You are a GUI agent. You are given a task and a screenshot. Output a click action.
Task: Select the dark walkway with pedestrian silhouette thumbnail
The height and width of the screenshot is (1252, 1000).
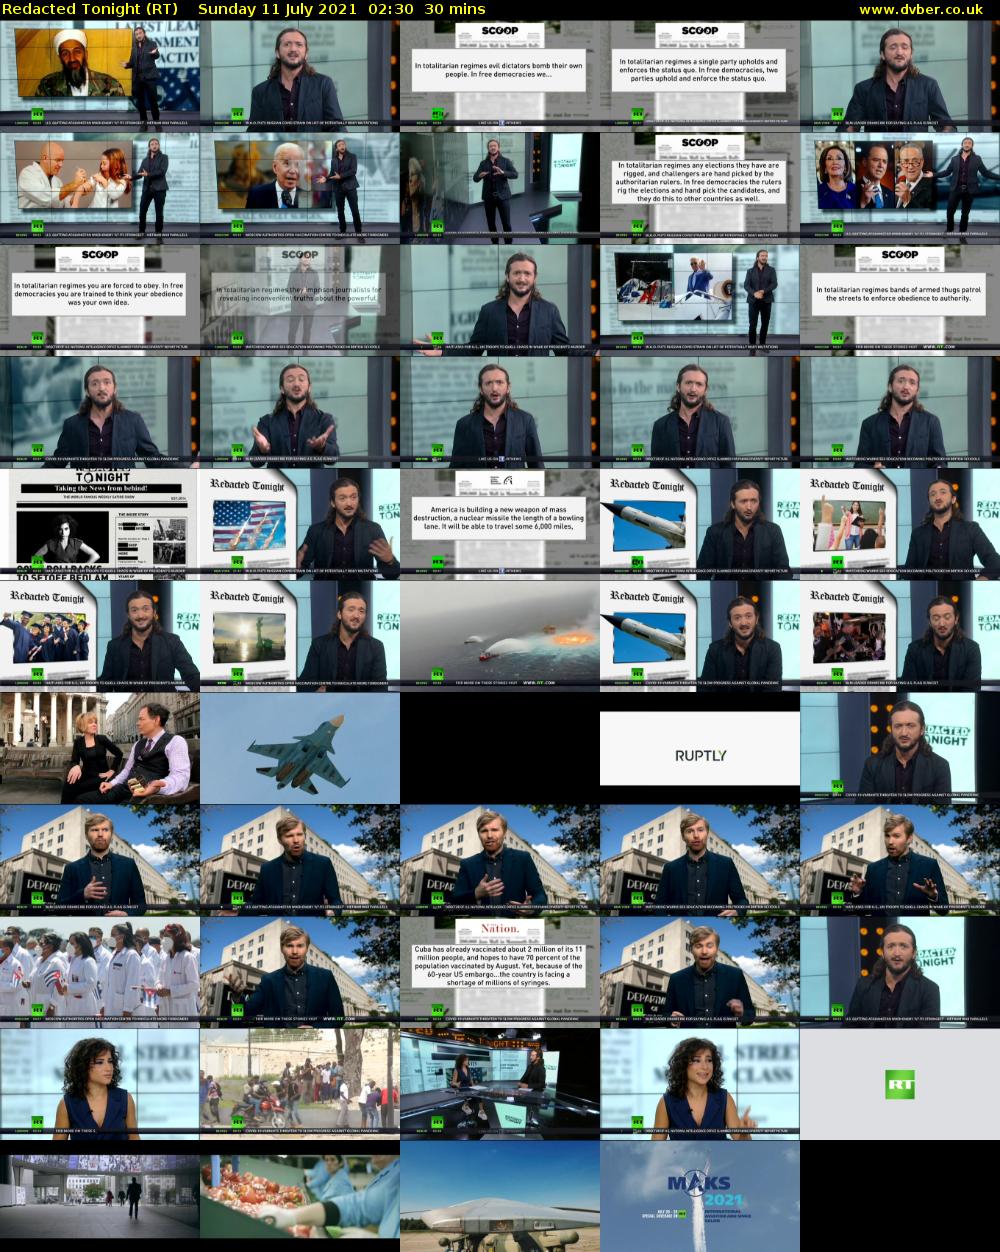100,1196
